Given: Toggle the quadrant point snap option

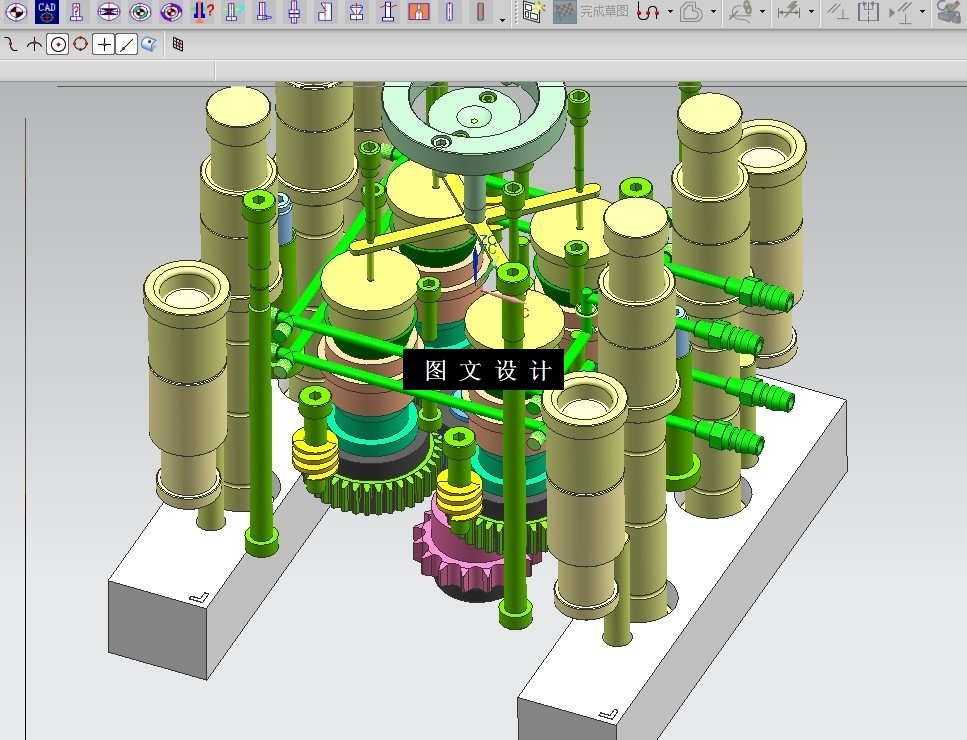Looking at the screenshot, I should tap(81, 44).
